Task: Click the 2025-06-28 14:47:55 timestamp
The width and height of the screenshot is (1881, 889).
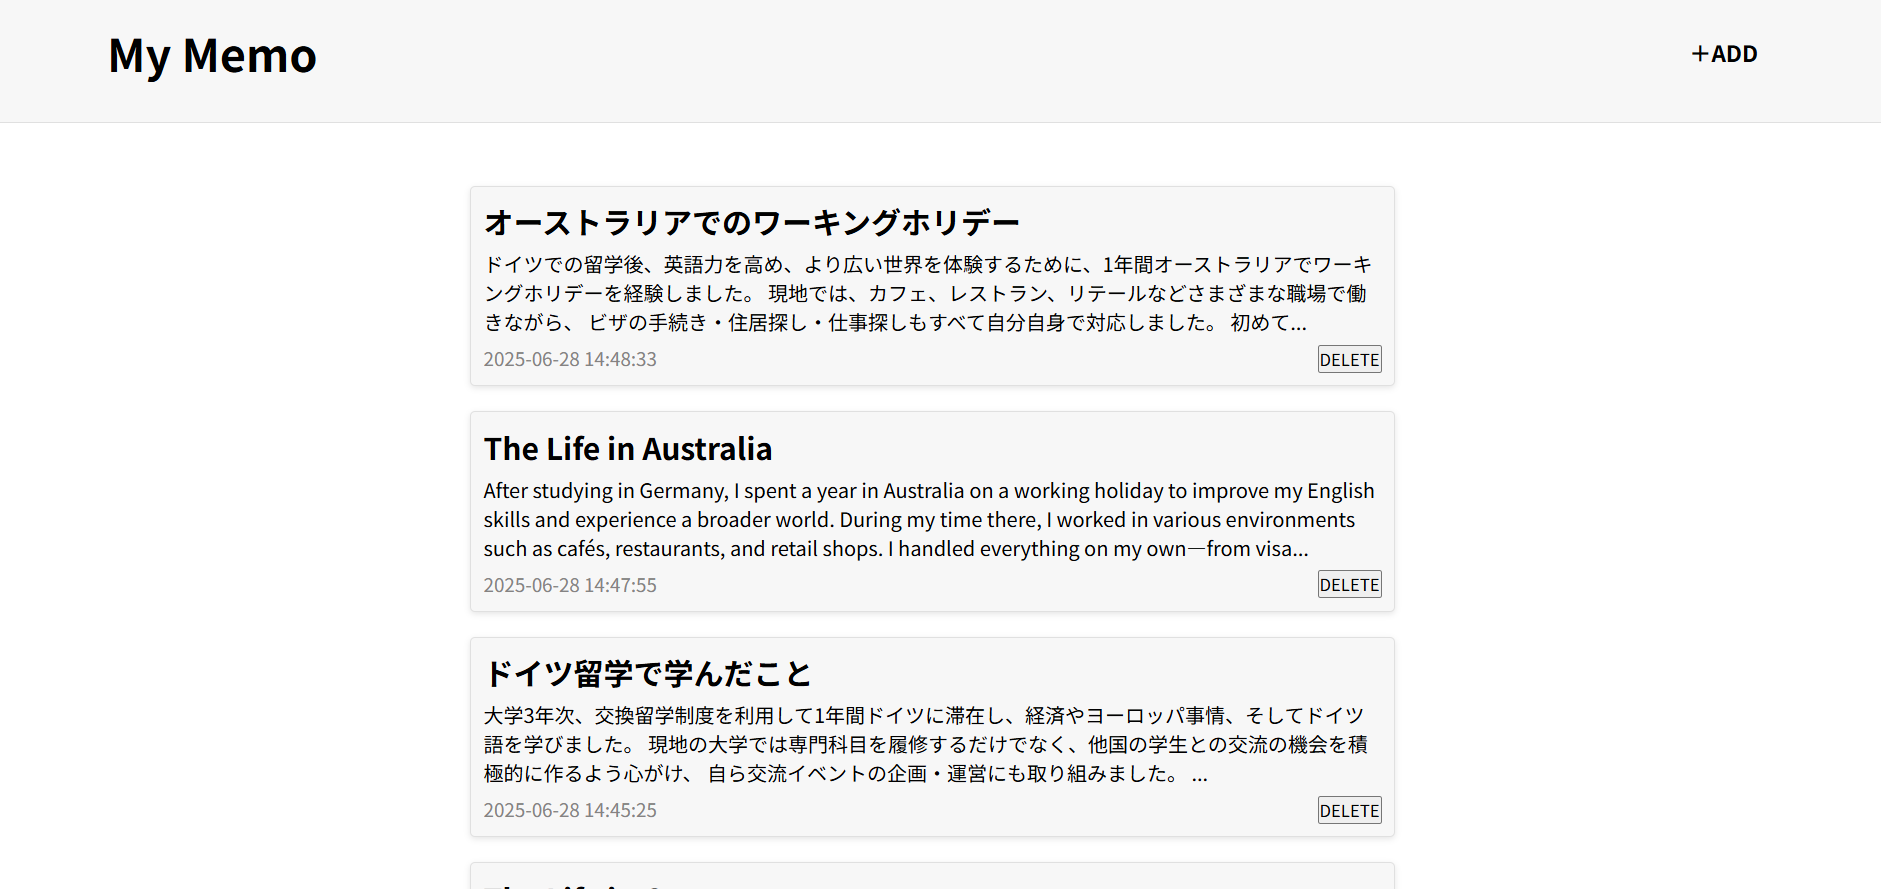Action: (570, 585)
